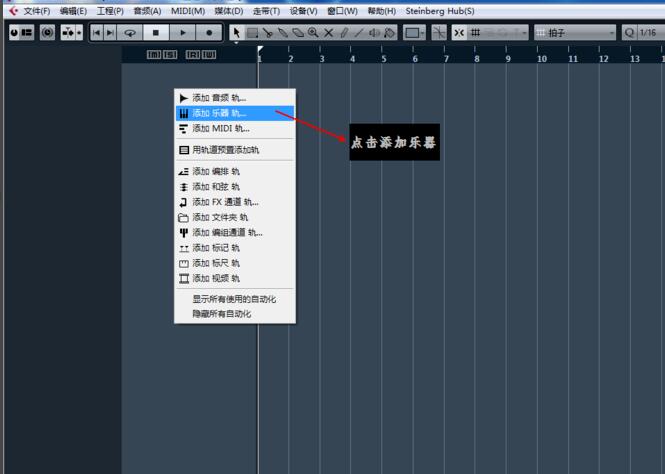
Task: Choose 添加 标记 轨 menu entry
Action: point(235,248)
